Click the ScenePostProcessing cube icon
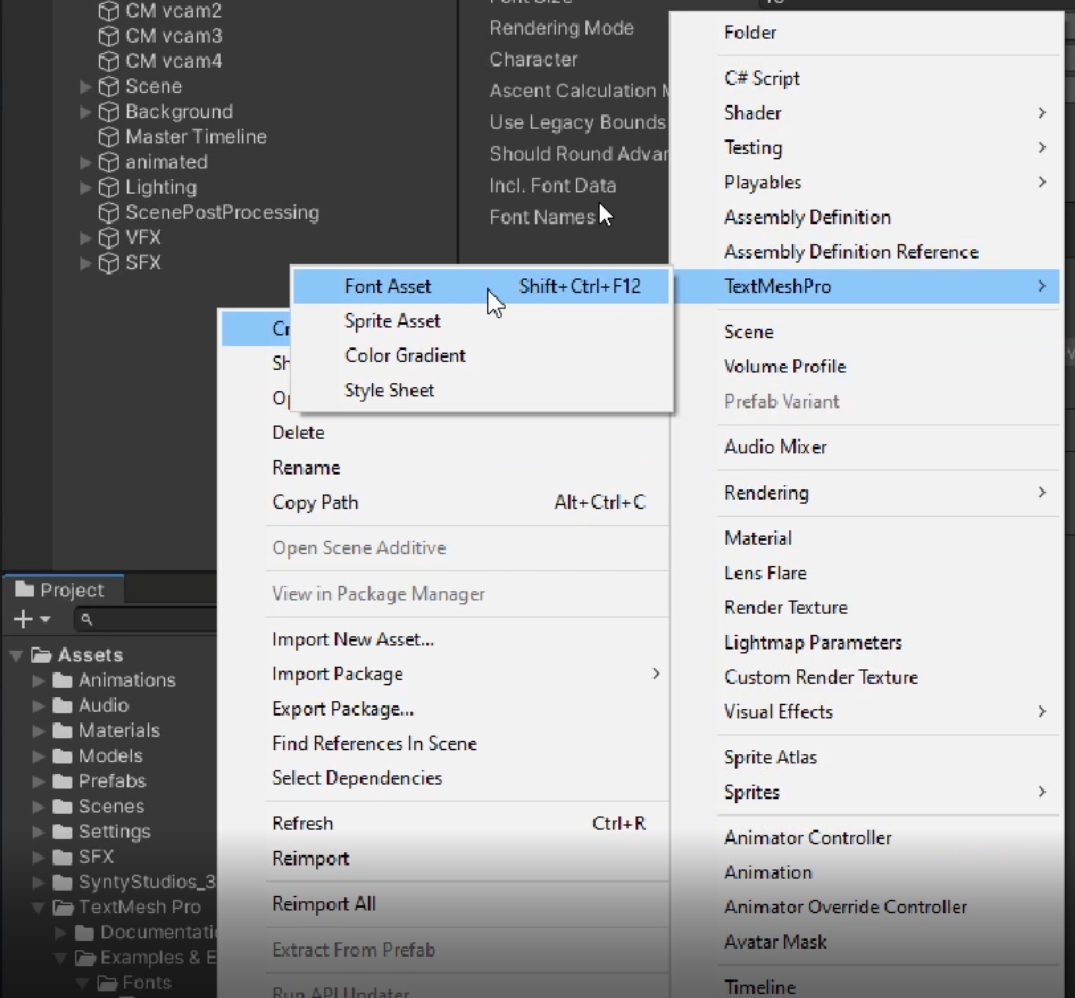 (x=108, y=213)
